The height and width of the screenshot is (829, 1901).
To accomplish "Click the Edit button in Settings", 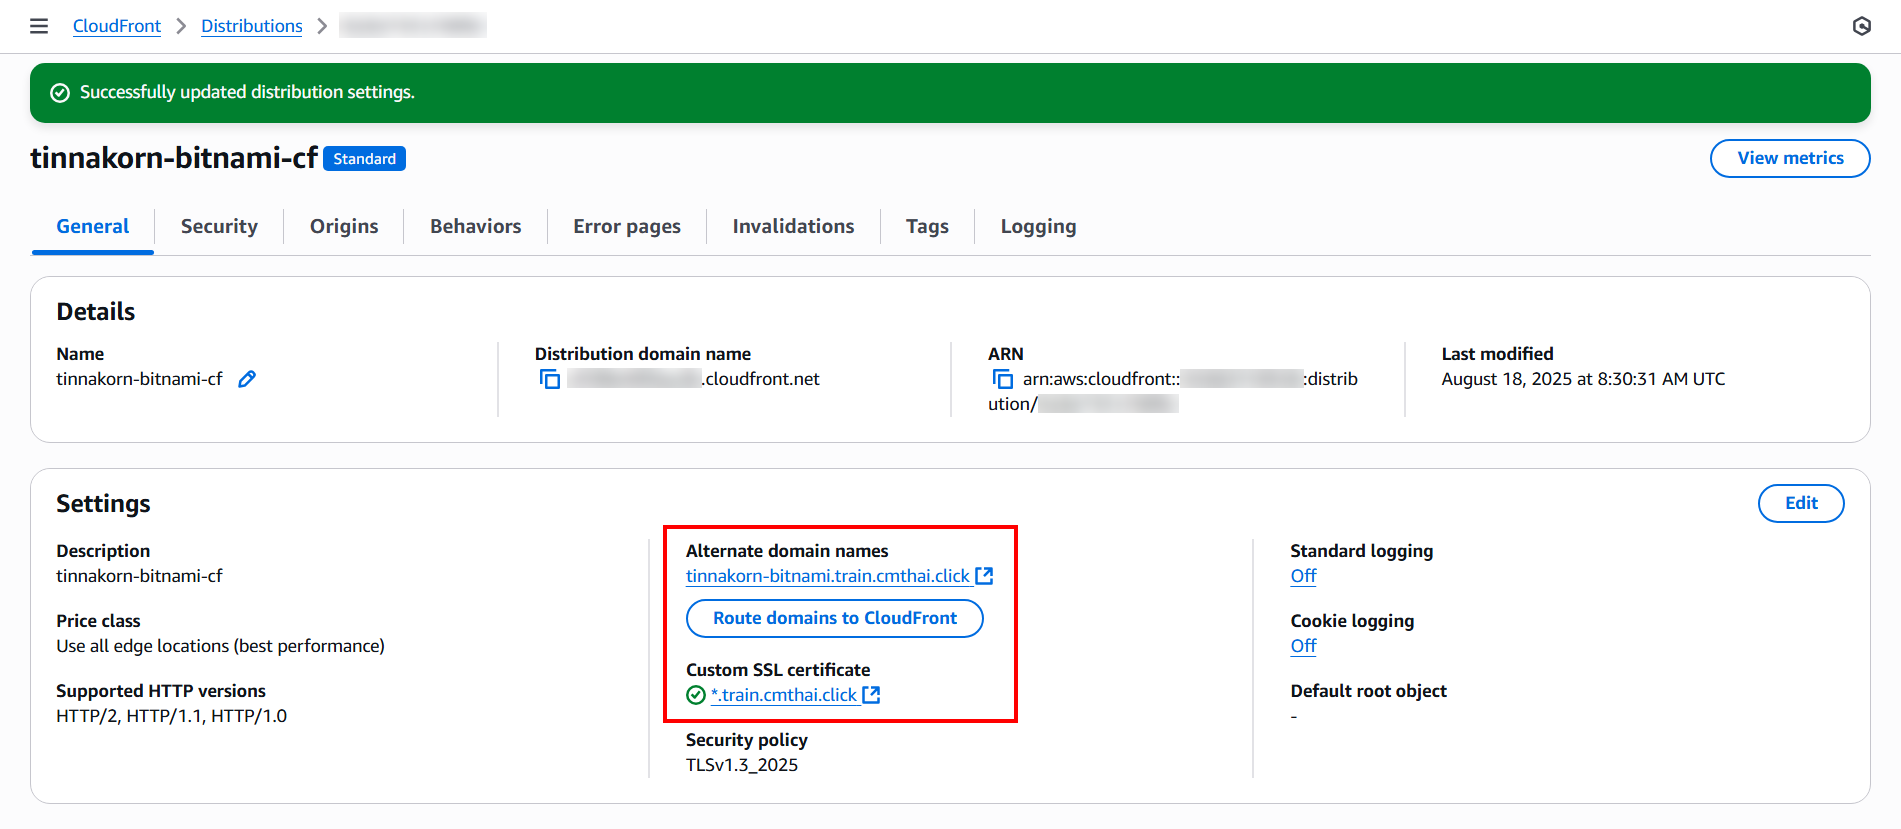I will (1801, 503).
